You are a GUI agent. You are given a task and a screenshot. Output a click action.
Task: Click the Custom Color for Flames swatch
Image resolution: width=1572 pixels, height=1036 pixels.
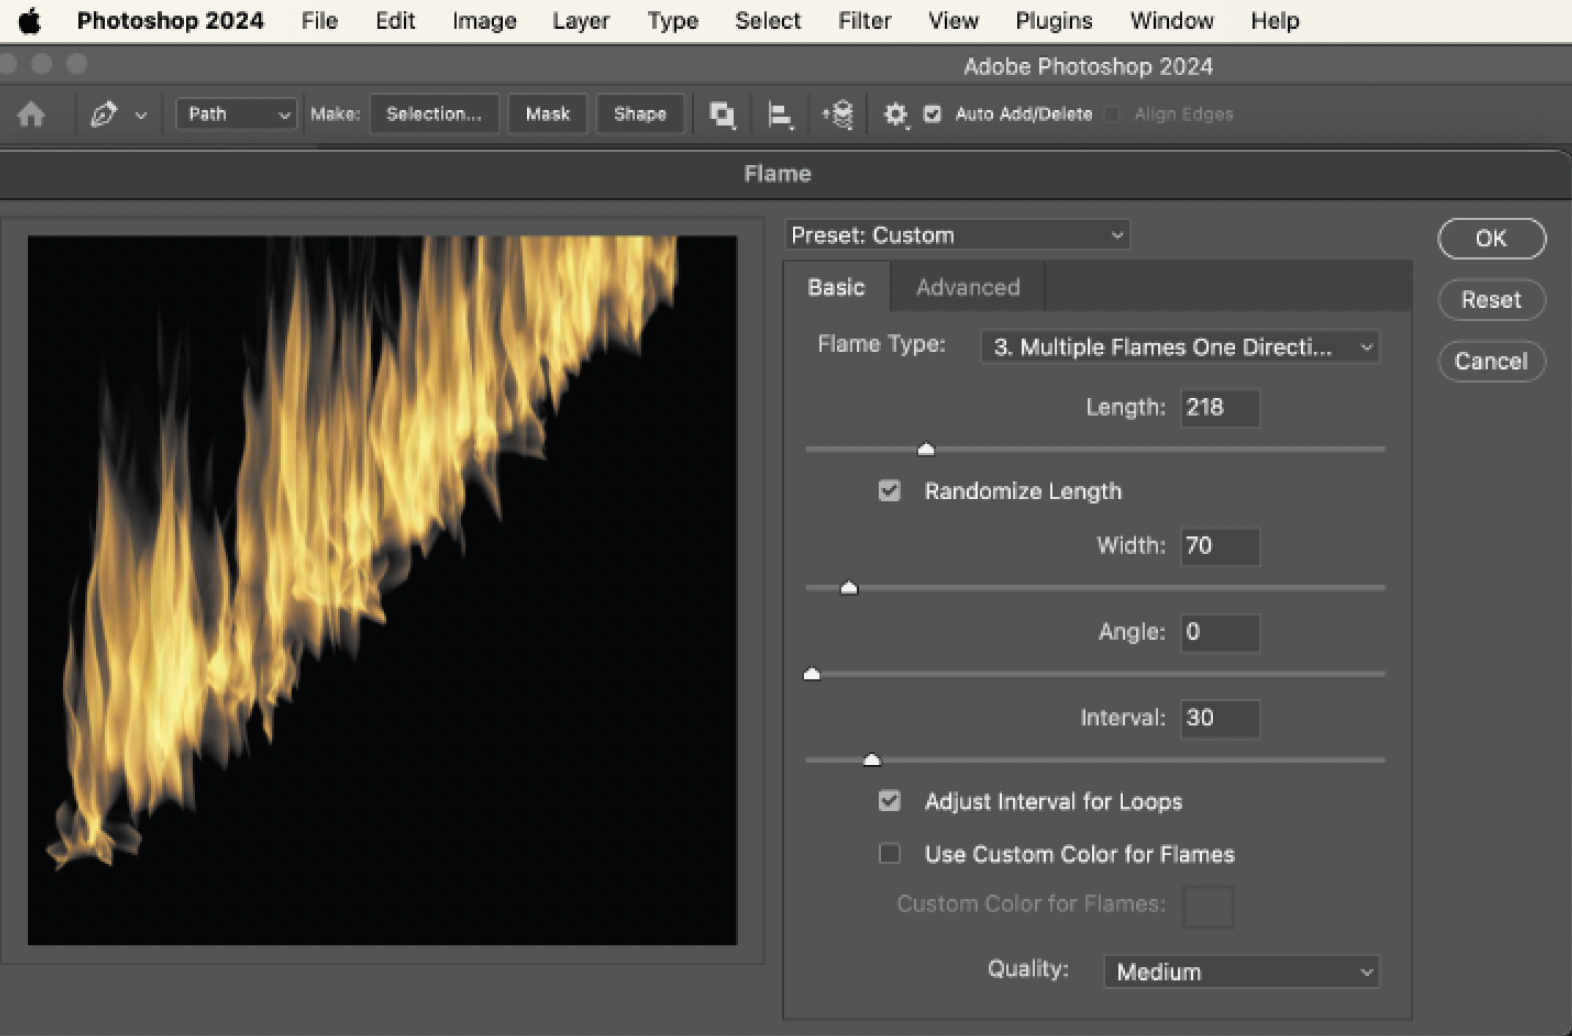click(1208, 906)
